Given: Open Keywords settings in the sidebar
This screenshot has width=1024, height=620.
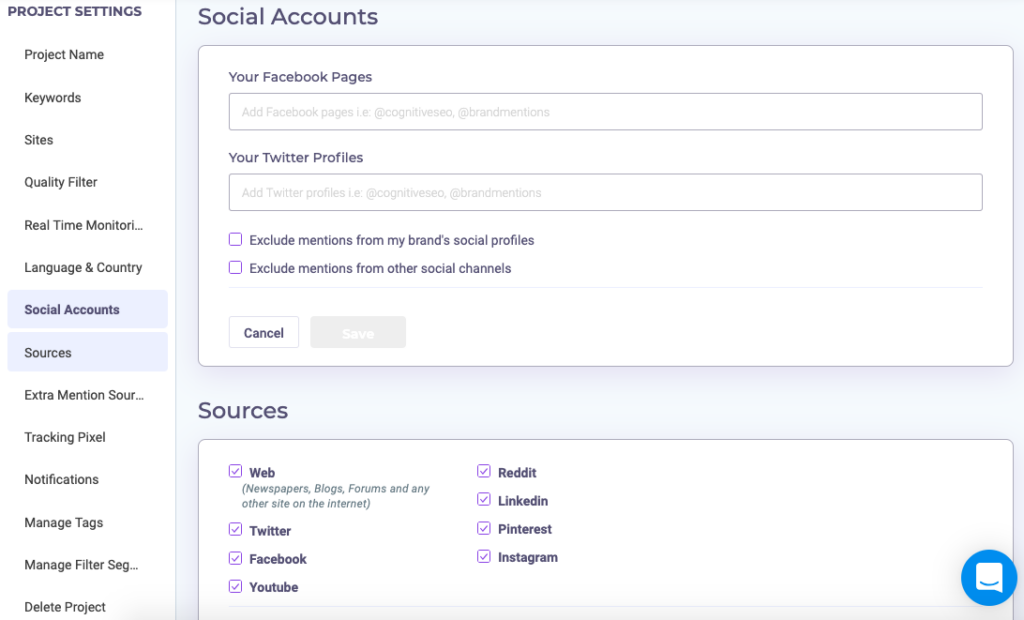Looking at the screenshot, I should click(52, 97).
